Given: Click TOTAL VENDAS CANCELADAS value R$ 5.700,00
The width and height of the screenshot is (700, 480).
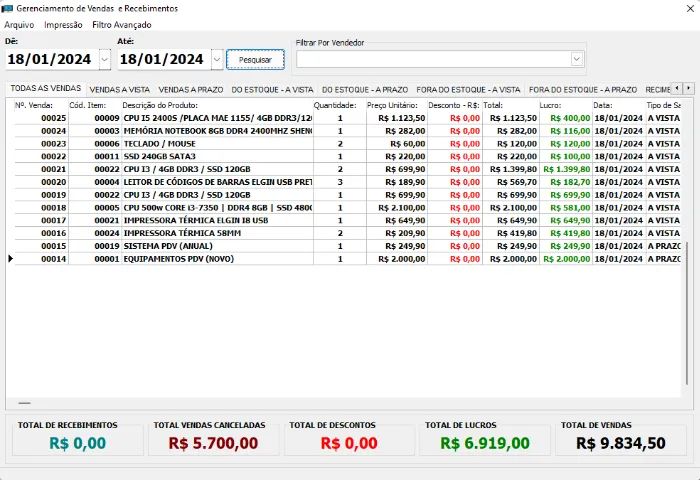Looking at the screenshot, I should click(213, 443).
